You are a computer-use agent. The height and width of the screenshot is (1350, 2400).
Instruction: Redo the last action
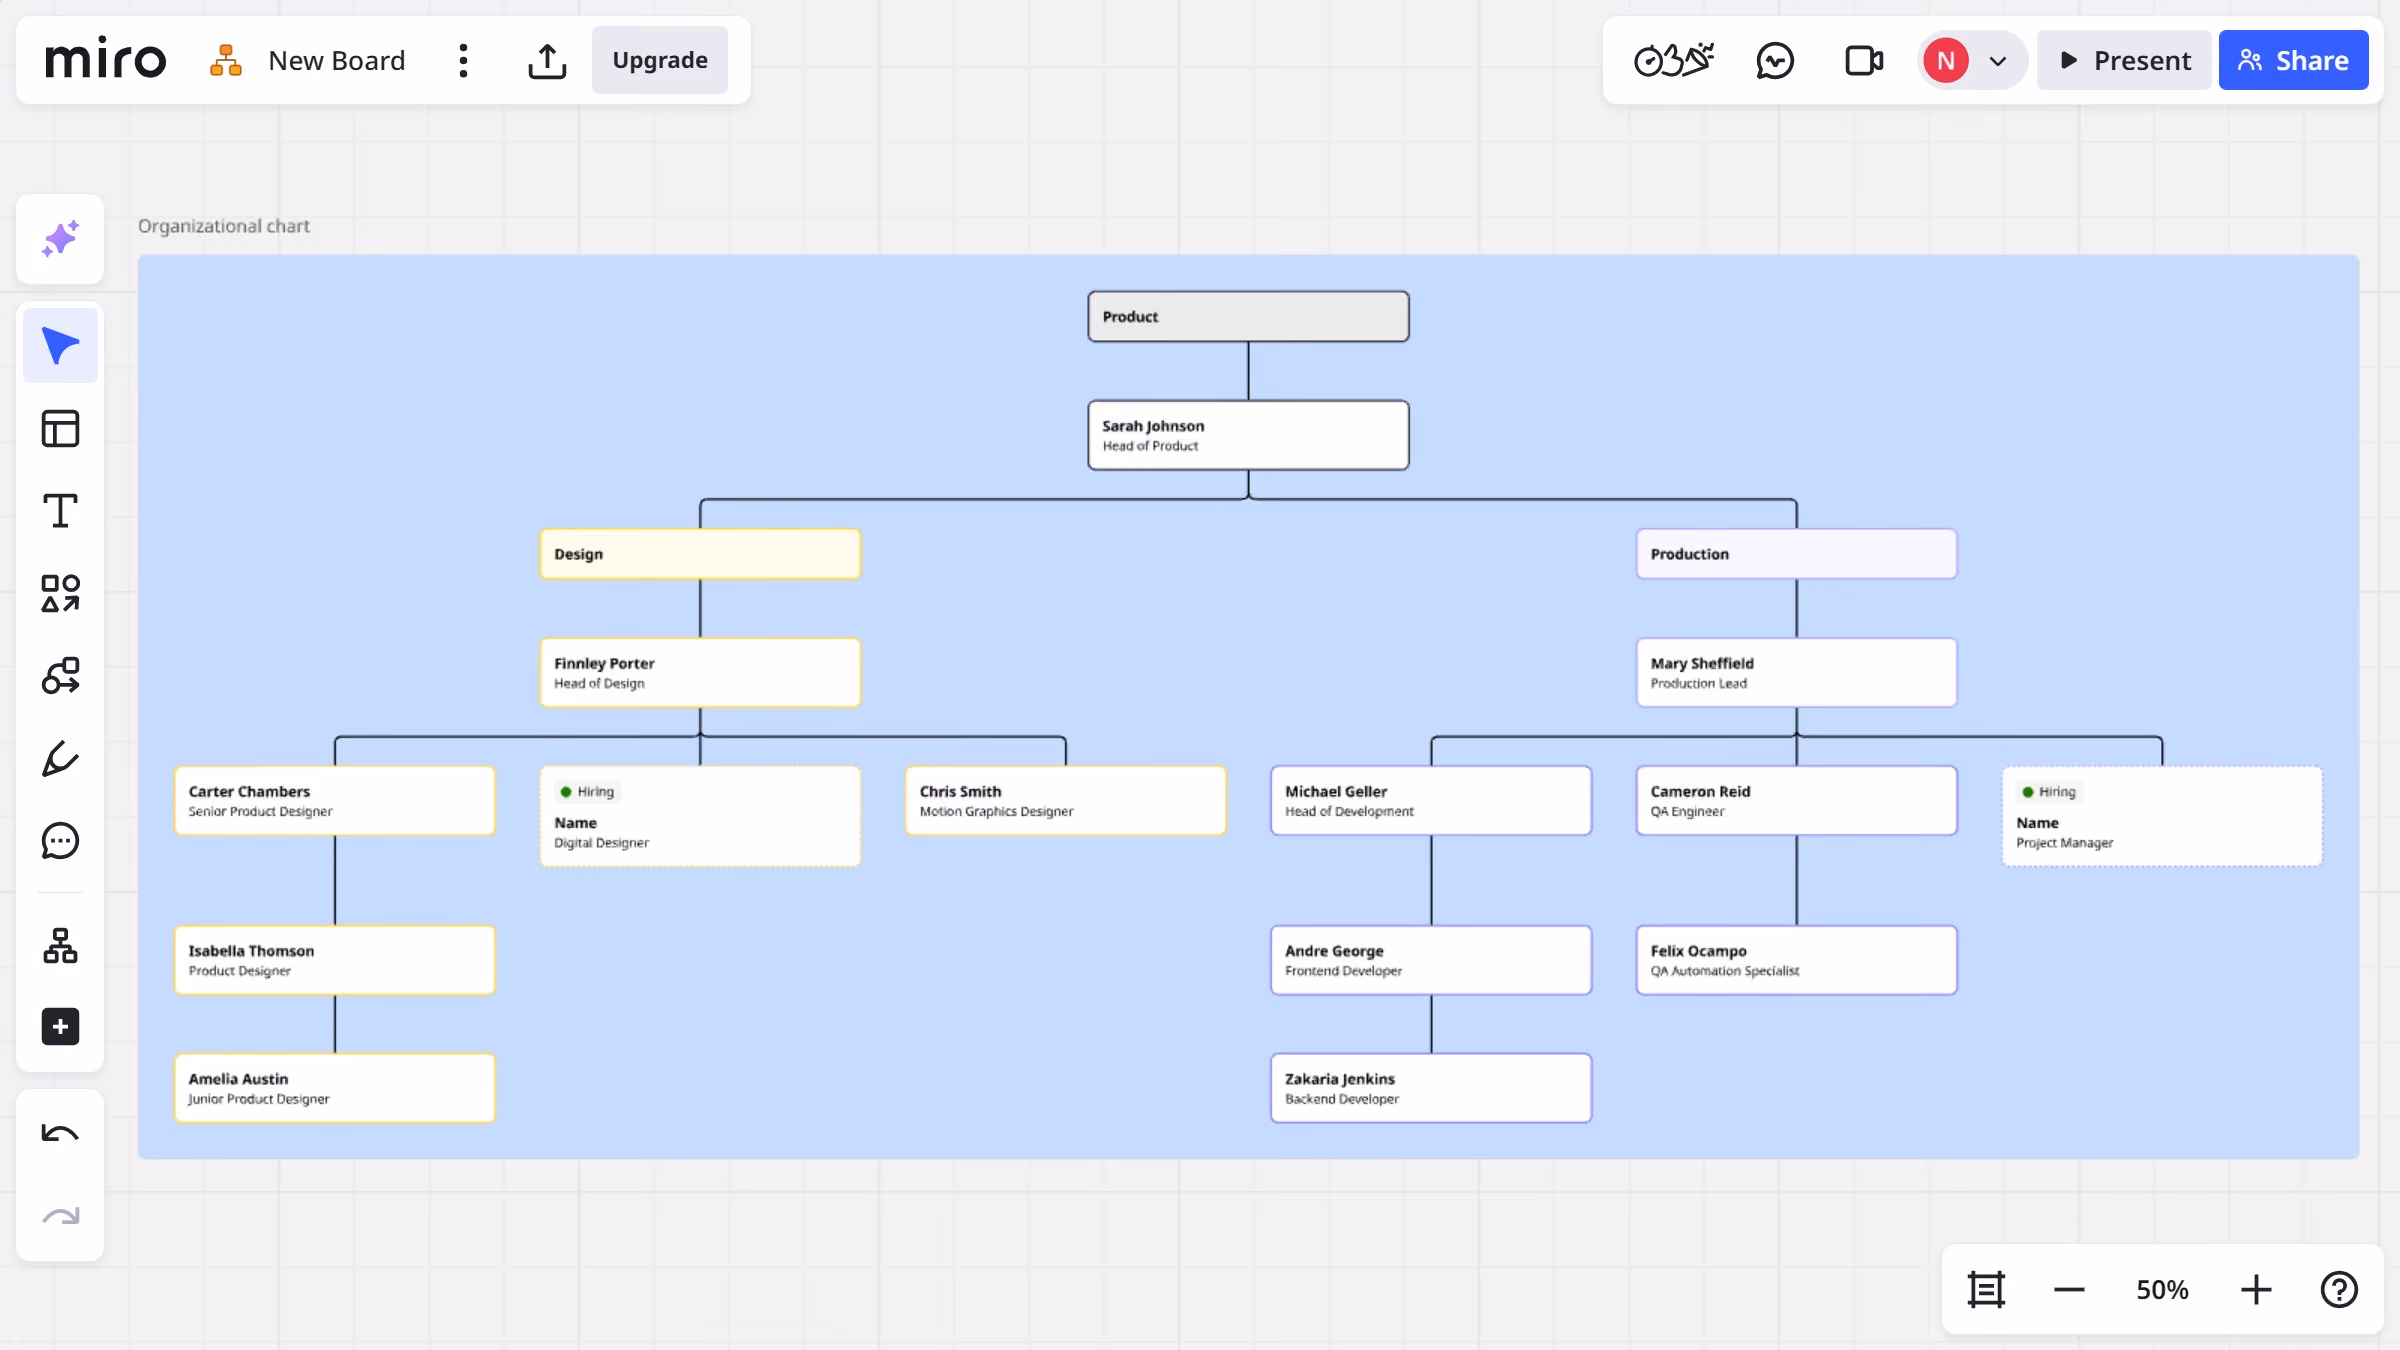tap(60, 1216)
